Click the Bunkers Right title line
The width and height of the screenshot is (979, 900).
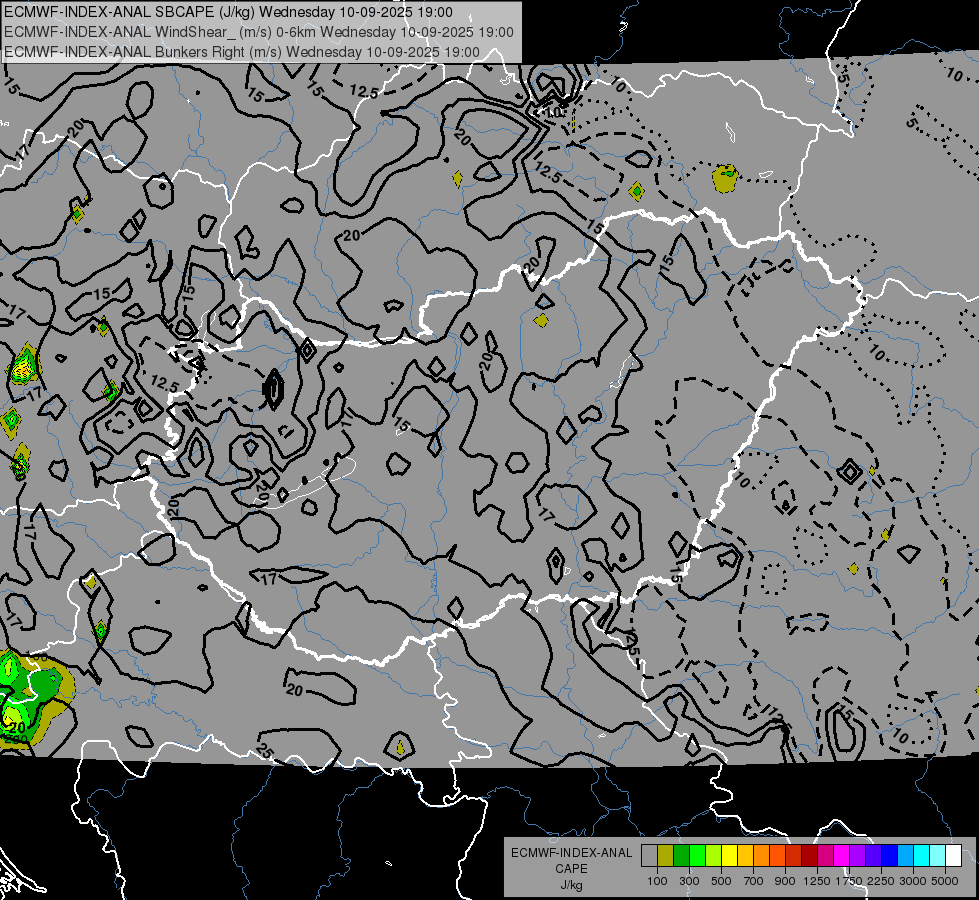tap(242, 52)
